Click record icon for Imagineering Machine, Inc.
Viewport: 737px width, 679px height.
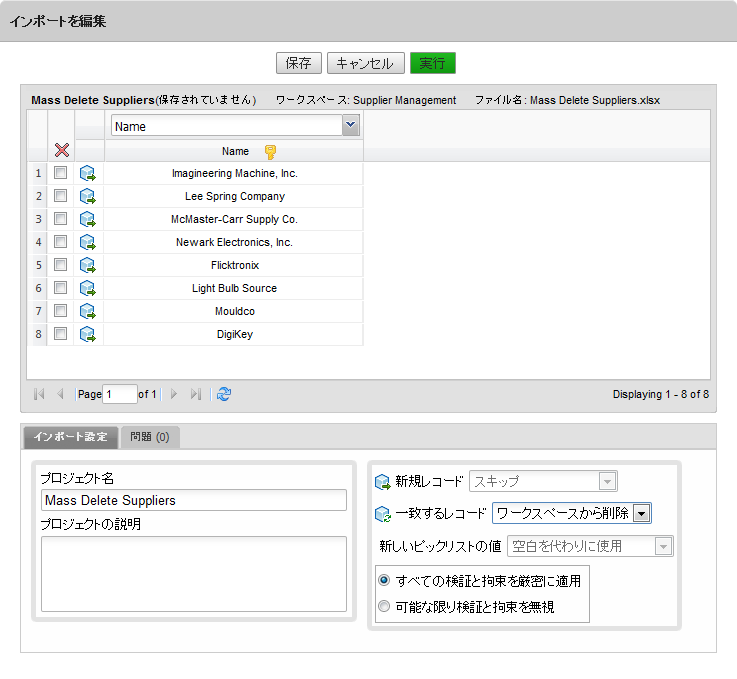coord(88,173)
